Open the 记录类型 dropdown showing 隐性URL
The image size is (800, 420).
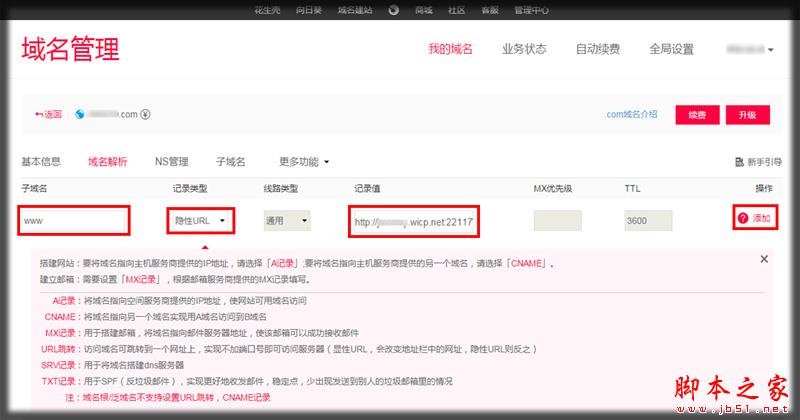201,220
